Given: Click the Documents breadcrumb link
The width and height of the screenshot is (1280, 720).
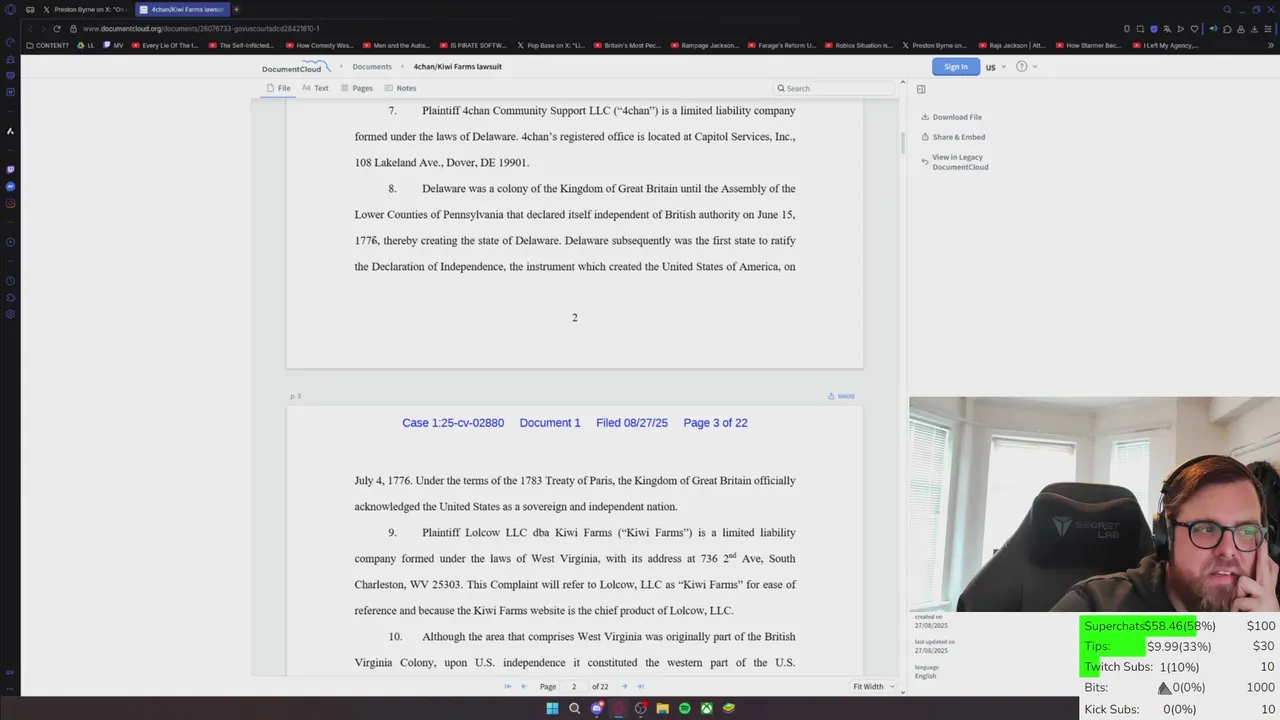Looking at the screenshot, I should click(x=372, y=67).
